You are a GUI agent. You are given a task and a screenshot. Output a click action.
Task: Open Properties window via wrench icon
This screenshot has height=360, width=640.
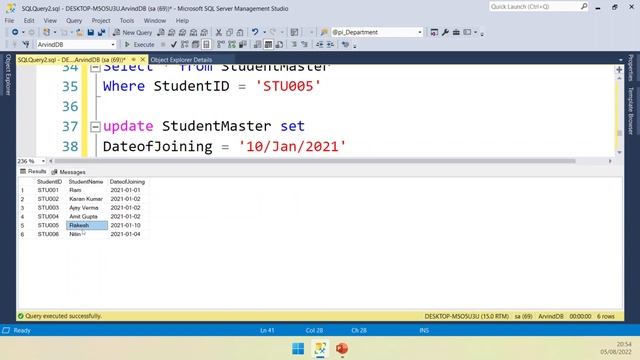click(445, 32)
